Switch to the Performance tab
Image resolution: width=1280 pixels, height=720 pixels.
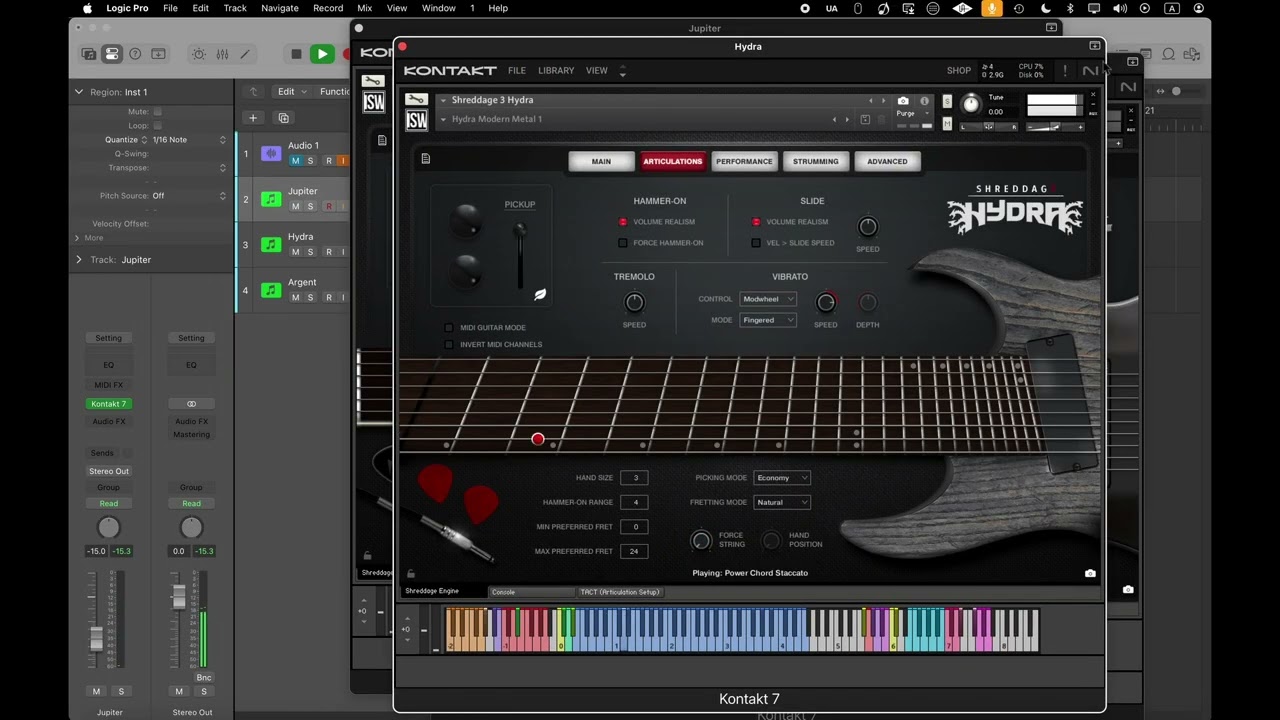[x=744, y=161]
